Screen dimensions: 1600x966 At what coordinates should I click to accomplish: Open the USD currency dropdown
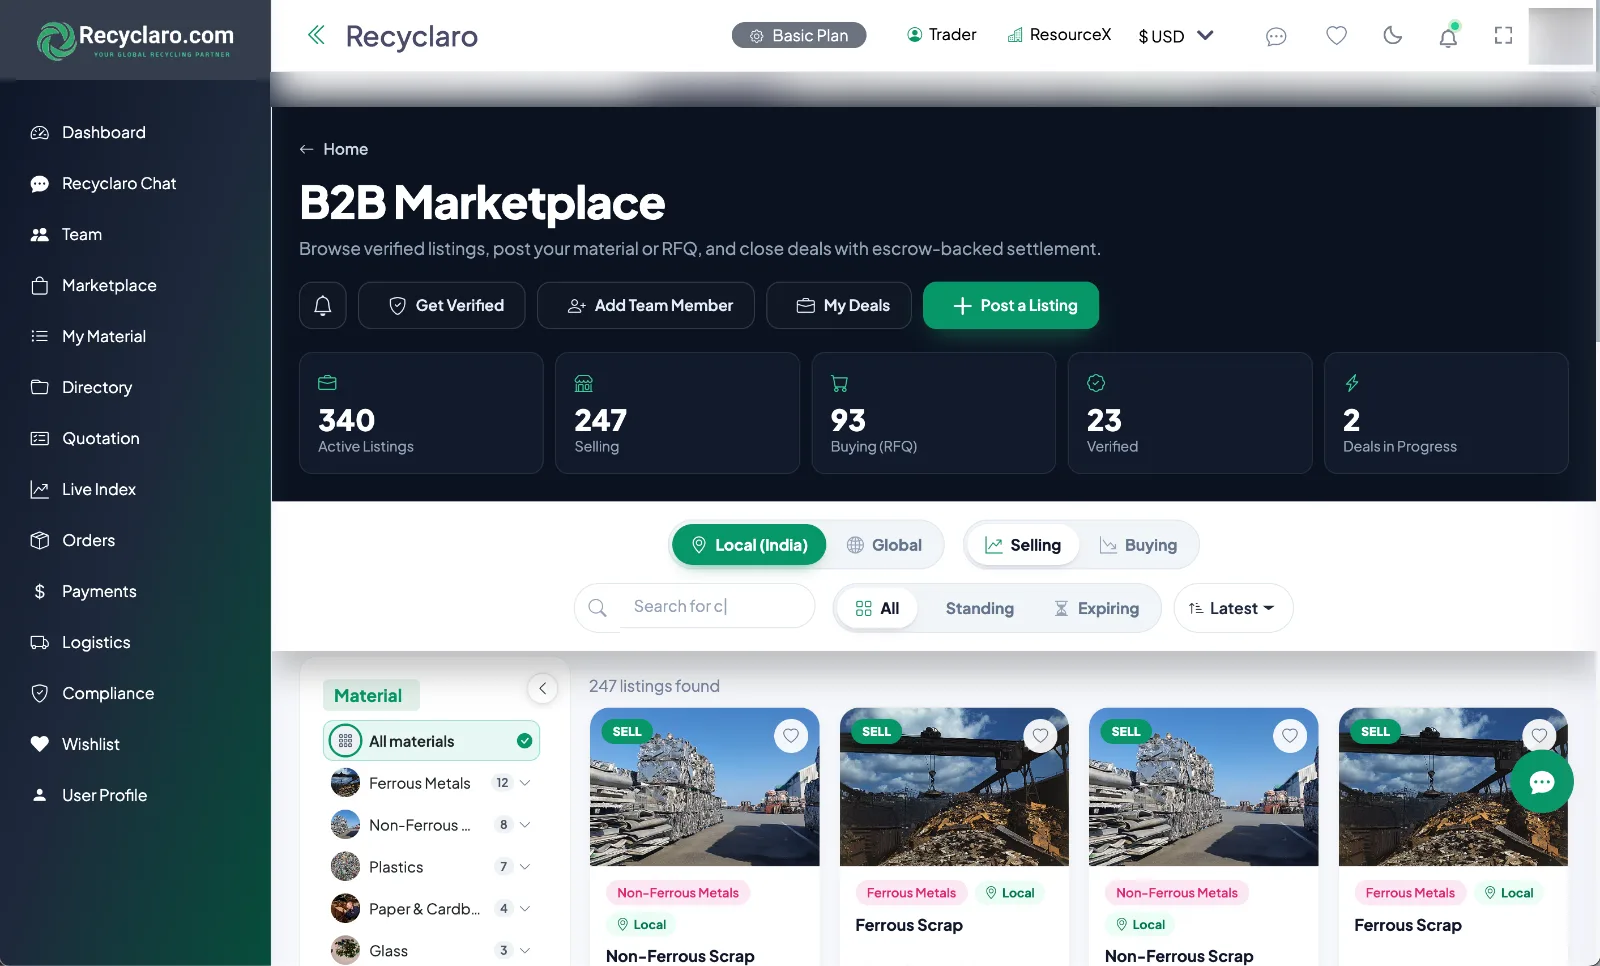tap(1176, 36)
